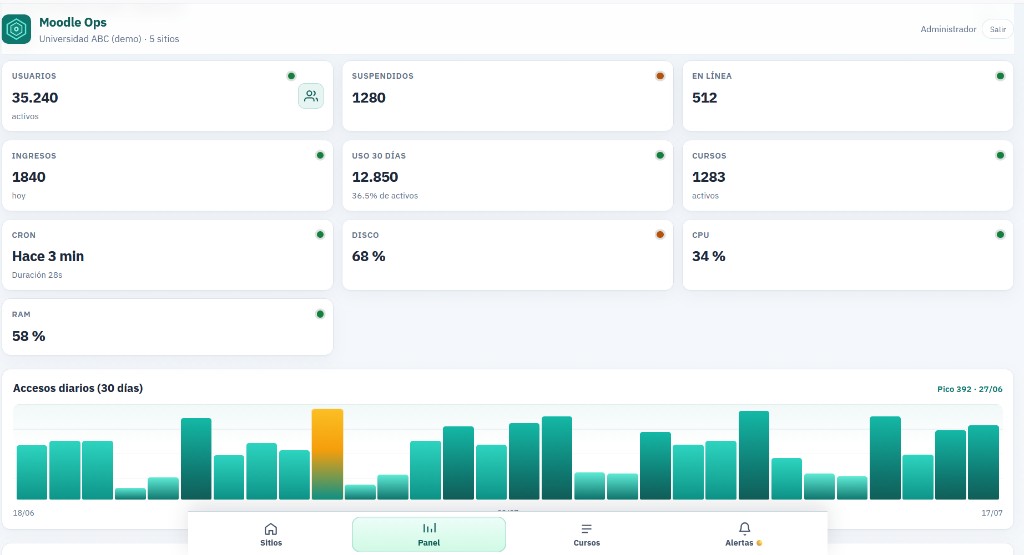Open the Cron Hace 3 min card
Image resolution: width=1024 pixels, height=555 pixels.
click(x=167, y=255)
